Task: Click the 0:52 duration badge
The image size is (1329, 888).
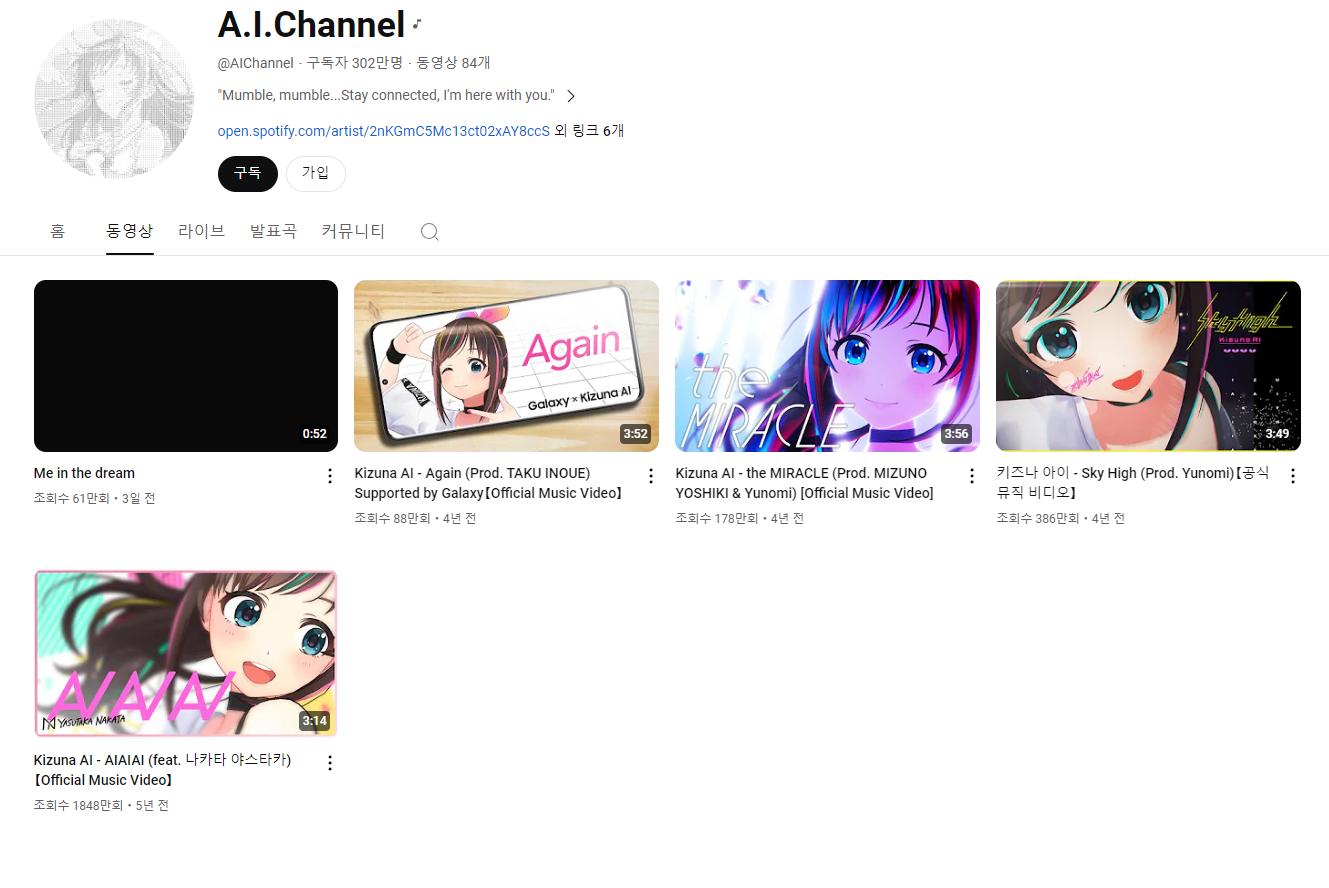Action: pos(315,434)
